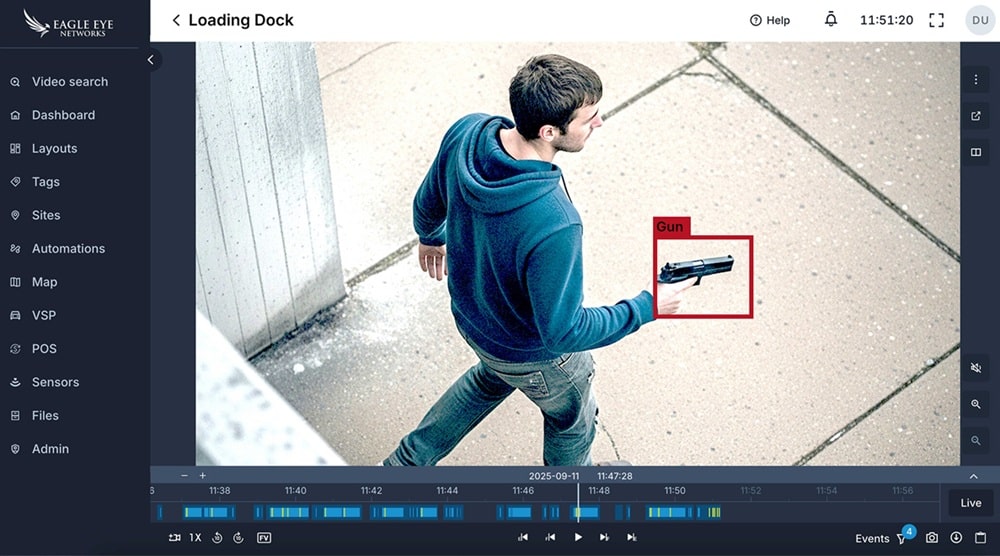Collapse the left sidebar
Viewport: 1000px width, 556px height.
coord(151,60)
